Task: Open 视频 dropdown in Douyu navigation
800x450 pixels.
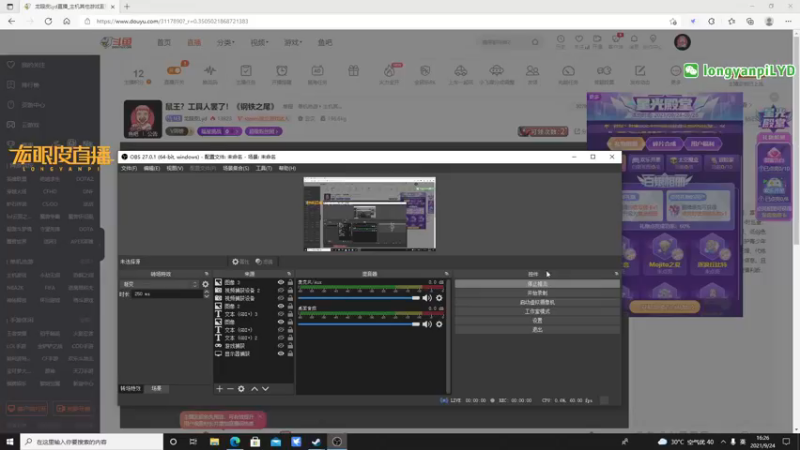Action: 259,42
